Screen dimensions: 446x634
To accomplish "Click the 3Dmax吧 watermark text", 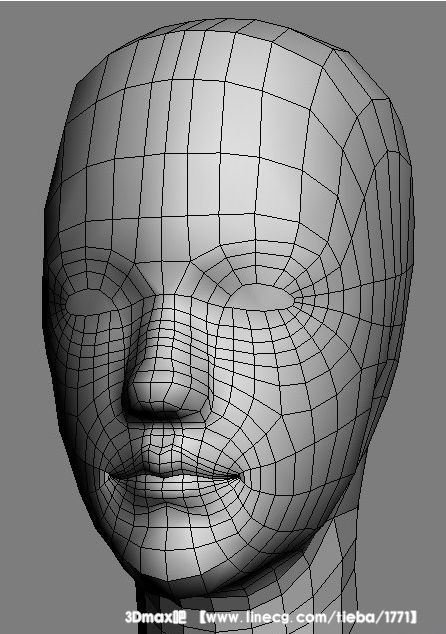I will pos(156,617).
